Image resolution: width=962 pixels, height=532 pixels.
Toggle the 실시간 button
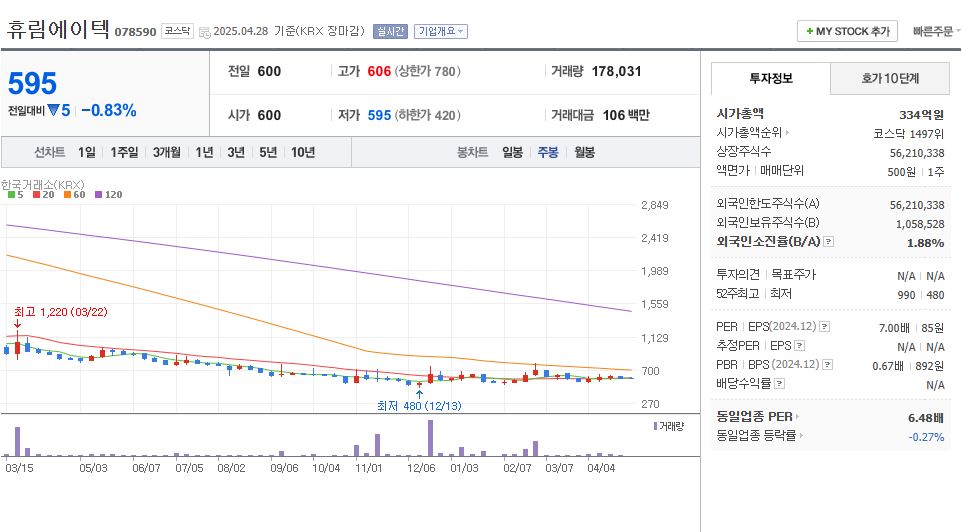tap(390, 31)
